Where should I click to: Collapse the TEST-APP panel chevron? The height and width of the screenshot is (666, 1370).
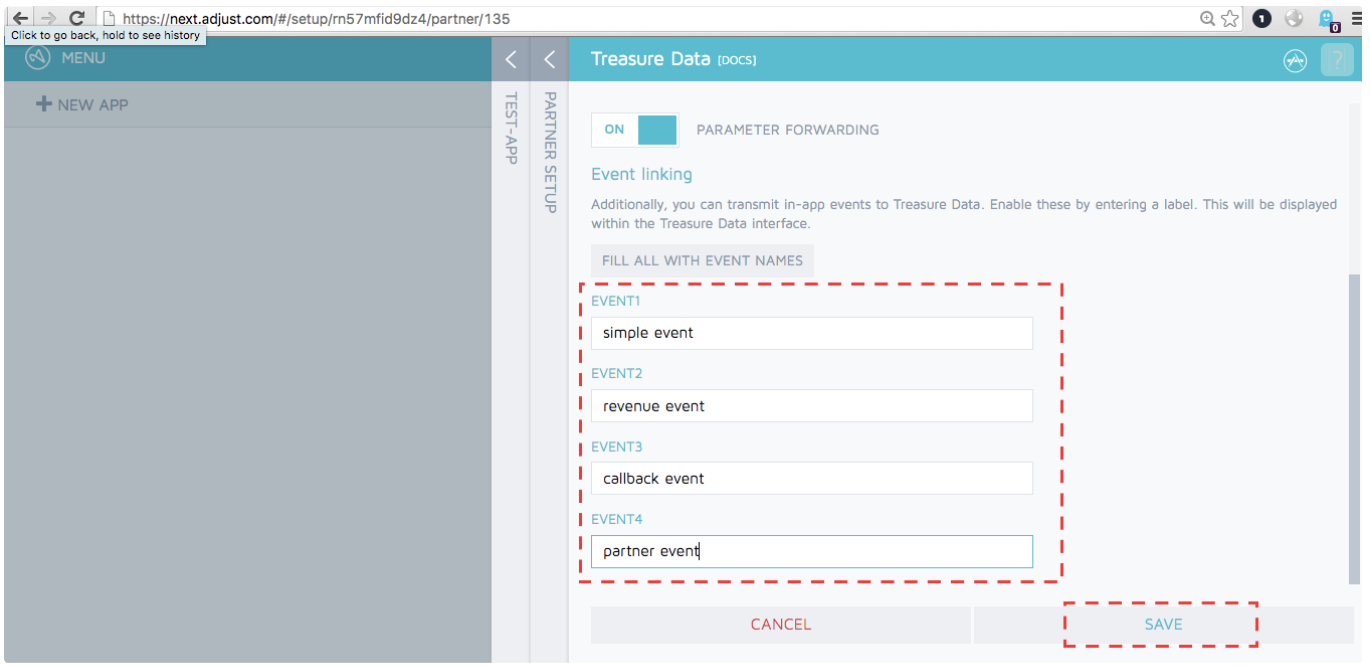510,60
